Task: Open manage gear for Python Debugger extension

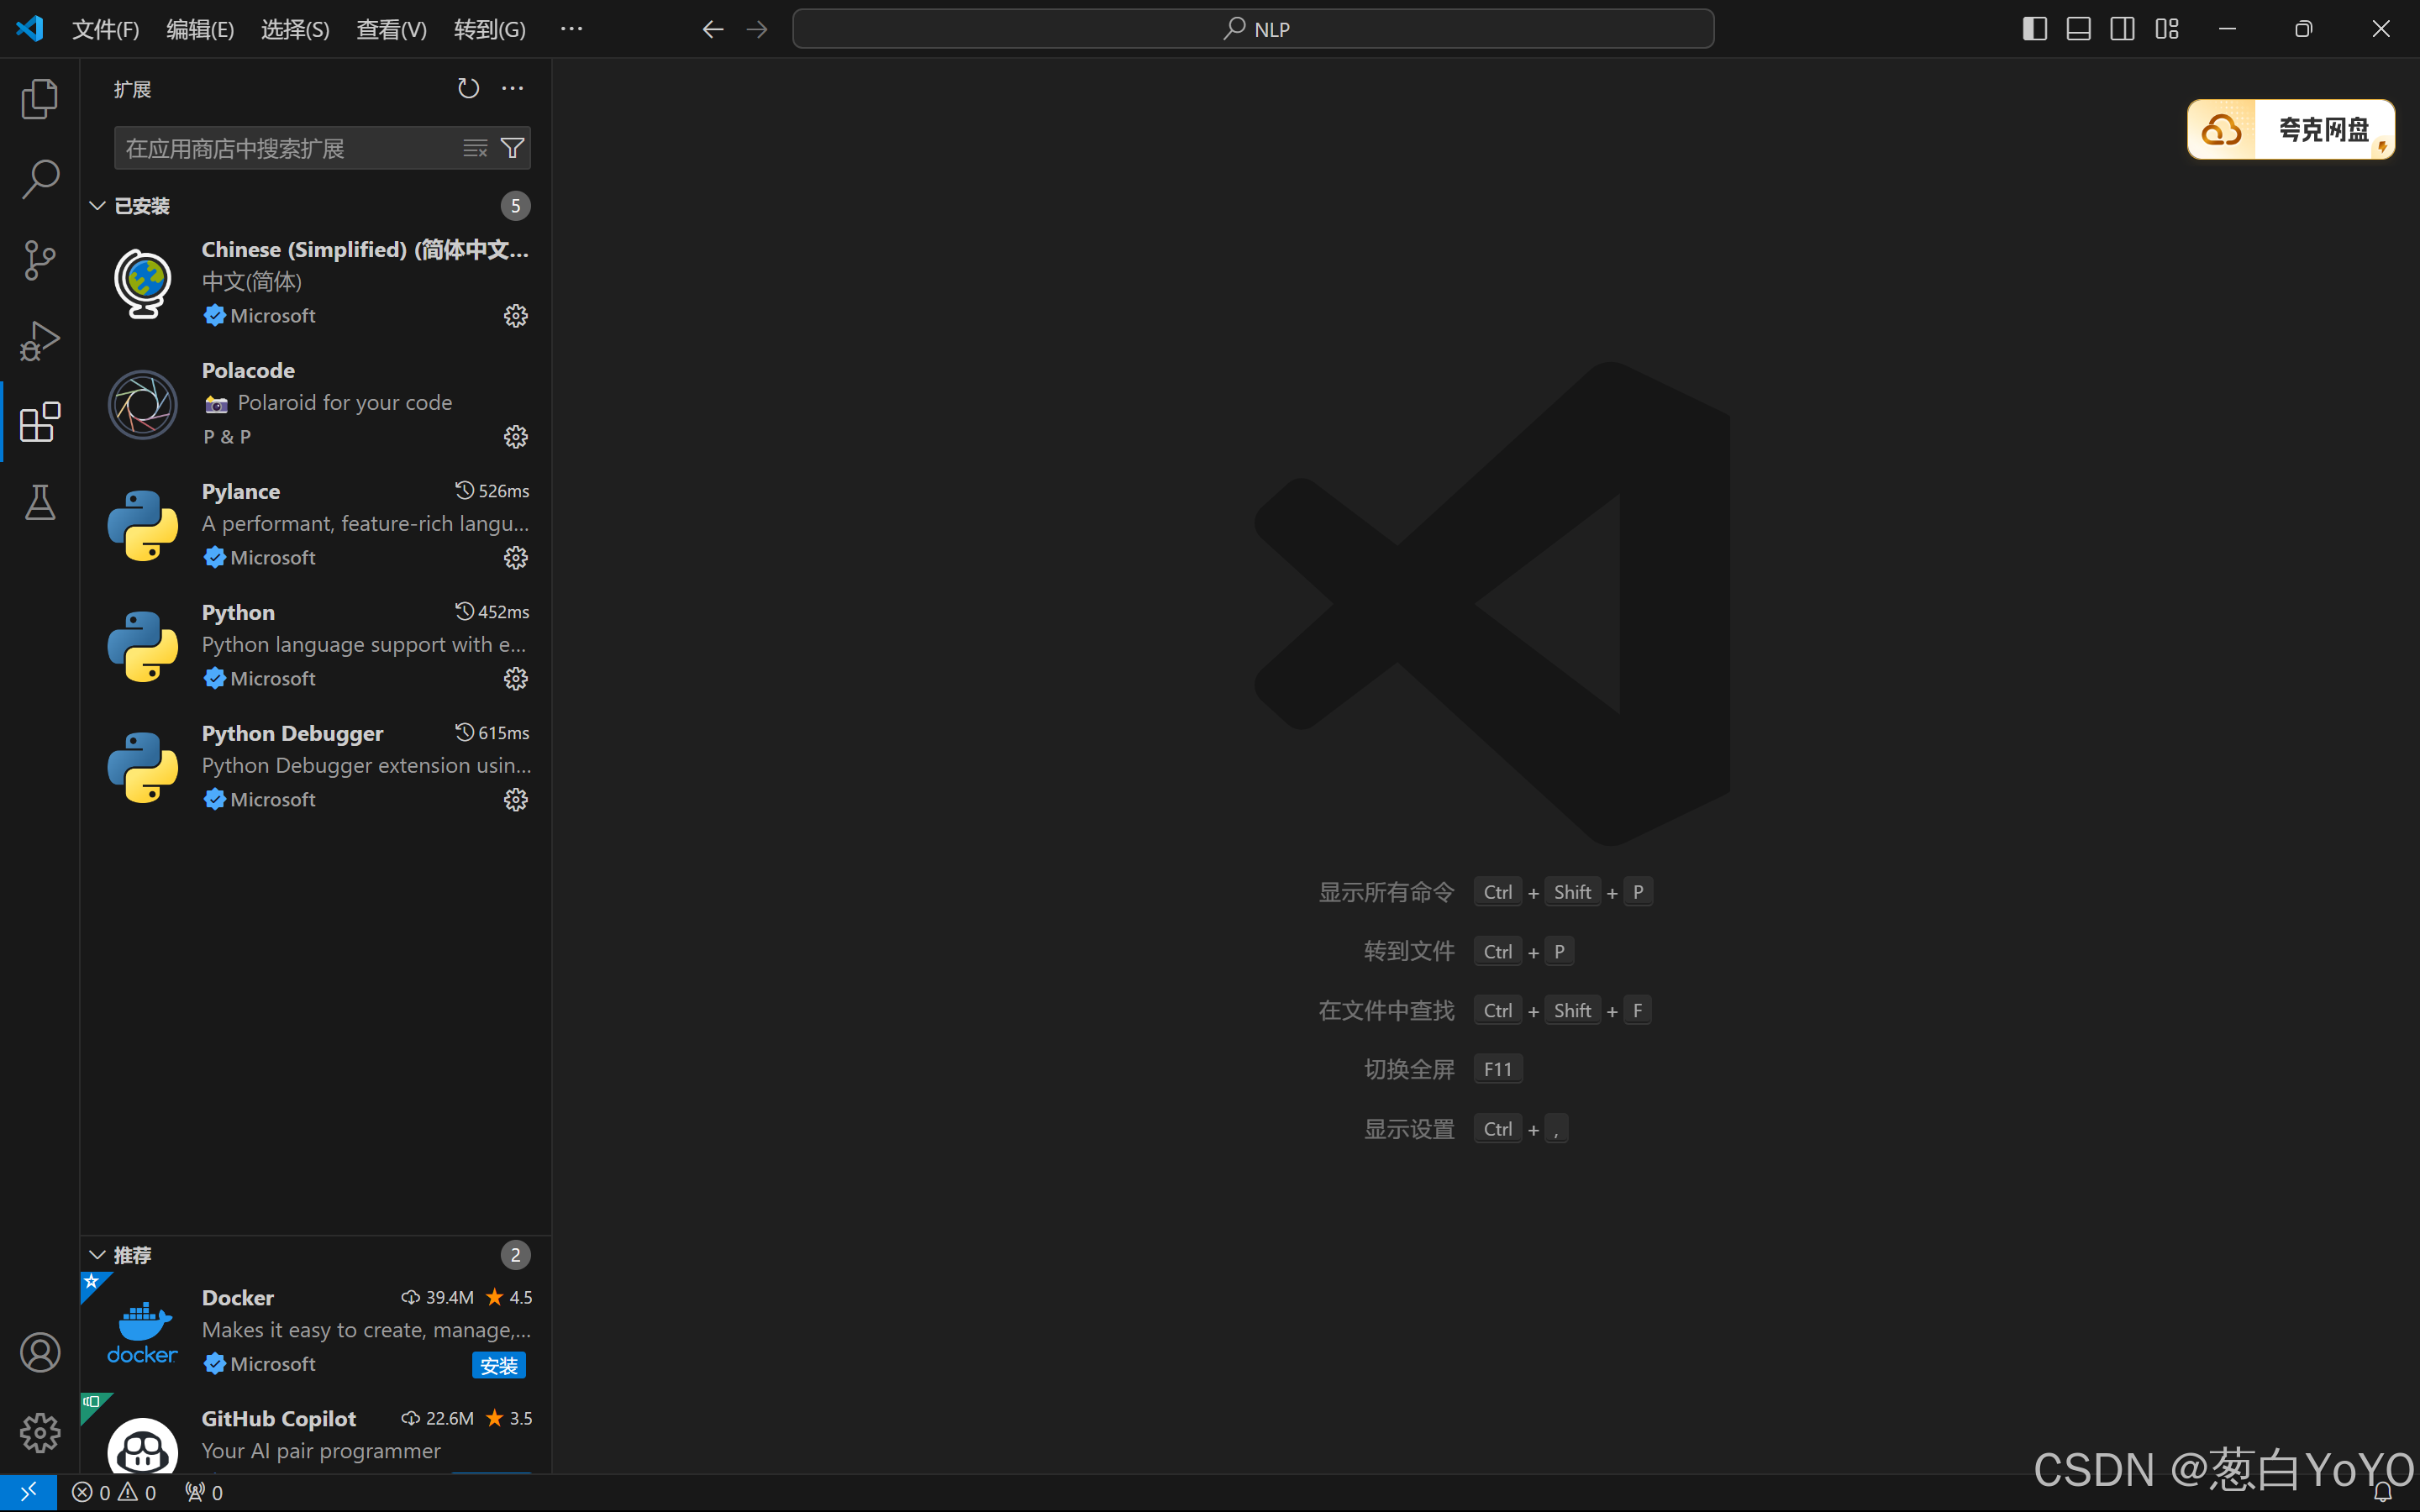Action: 516,800
